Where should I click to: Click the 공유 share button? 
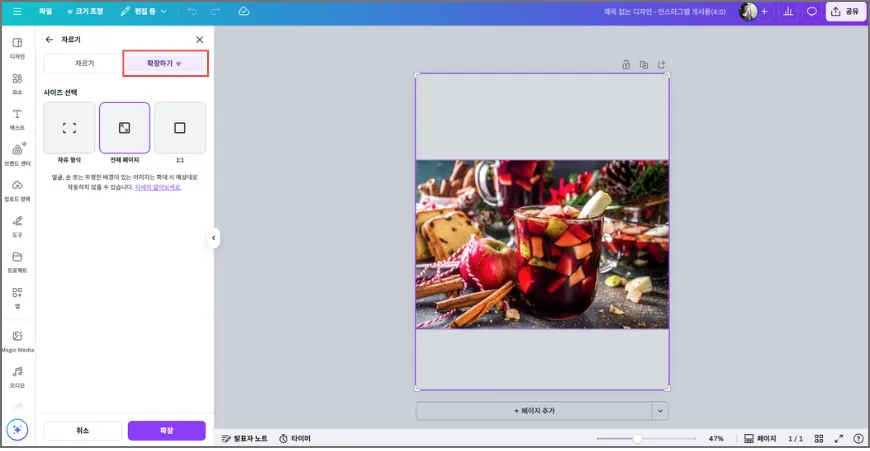845,11
